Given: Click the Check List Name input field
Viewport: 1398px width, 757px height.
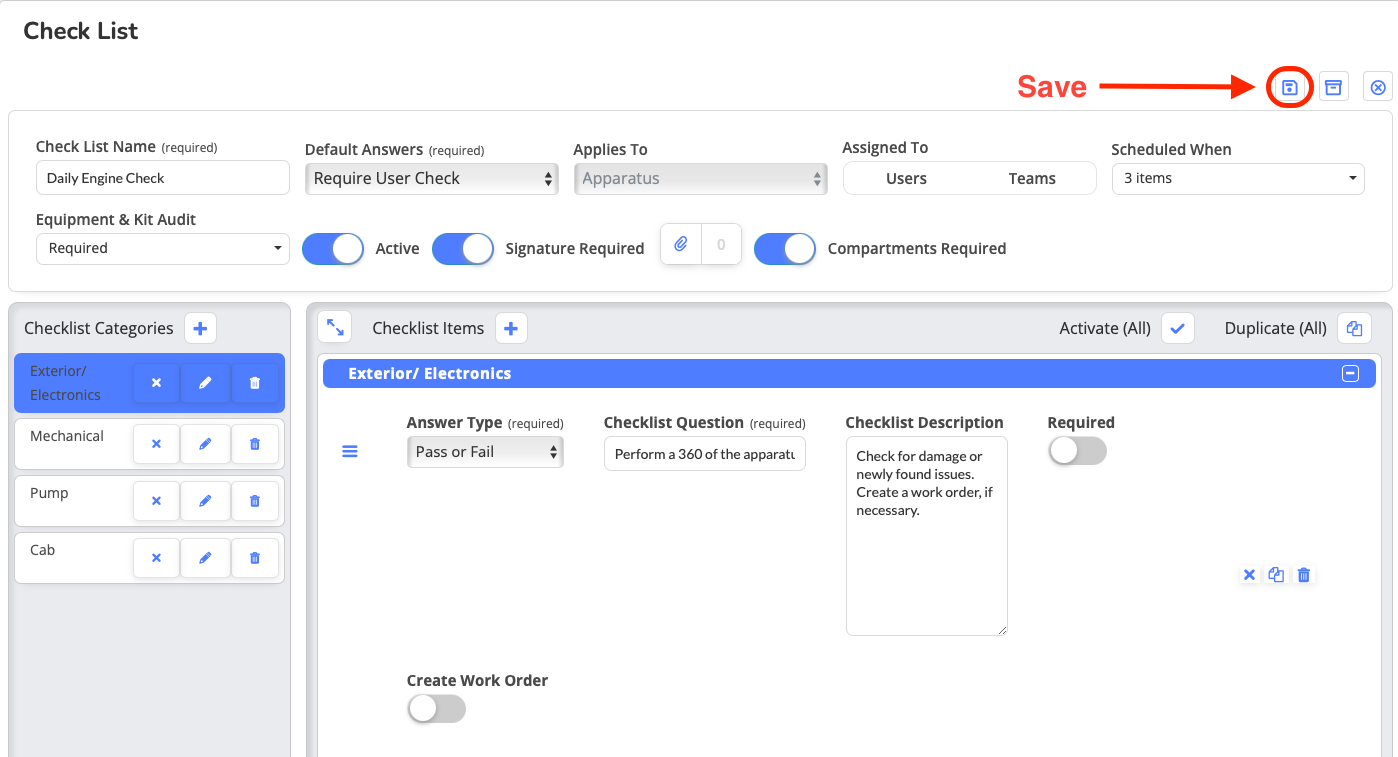Looking at the screenshot, I should click(x=162, y=179).
